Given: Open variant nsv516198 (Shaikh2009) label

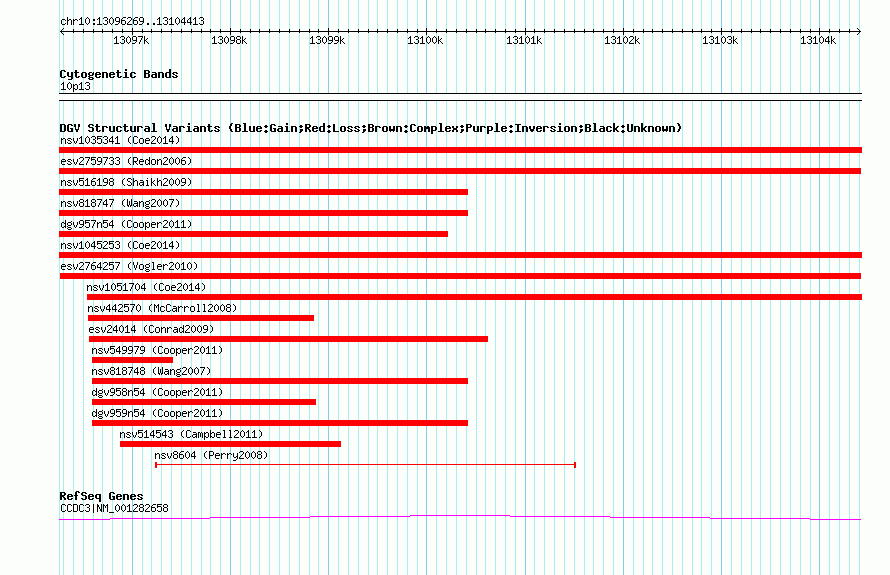Looking at the screenshot, I should (126, 182).
